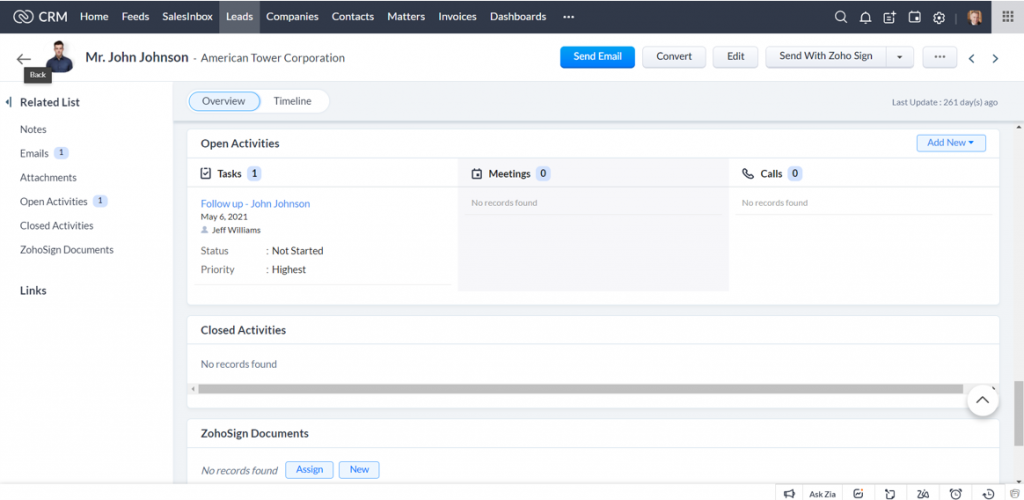Image resolution: width=1024 pixels, height=500 pixels.
Task: Open the record more actions ellipsis
Action: [940, 57]
